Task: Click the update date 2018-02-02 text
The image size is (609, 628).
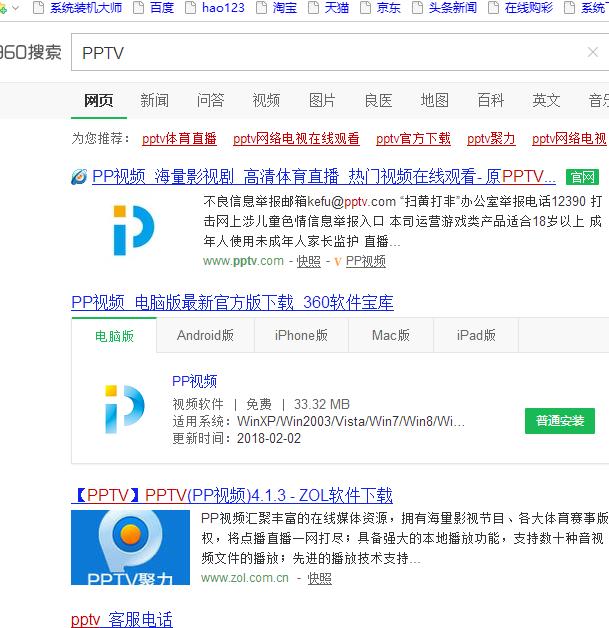Action: (x=269, y=438)
